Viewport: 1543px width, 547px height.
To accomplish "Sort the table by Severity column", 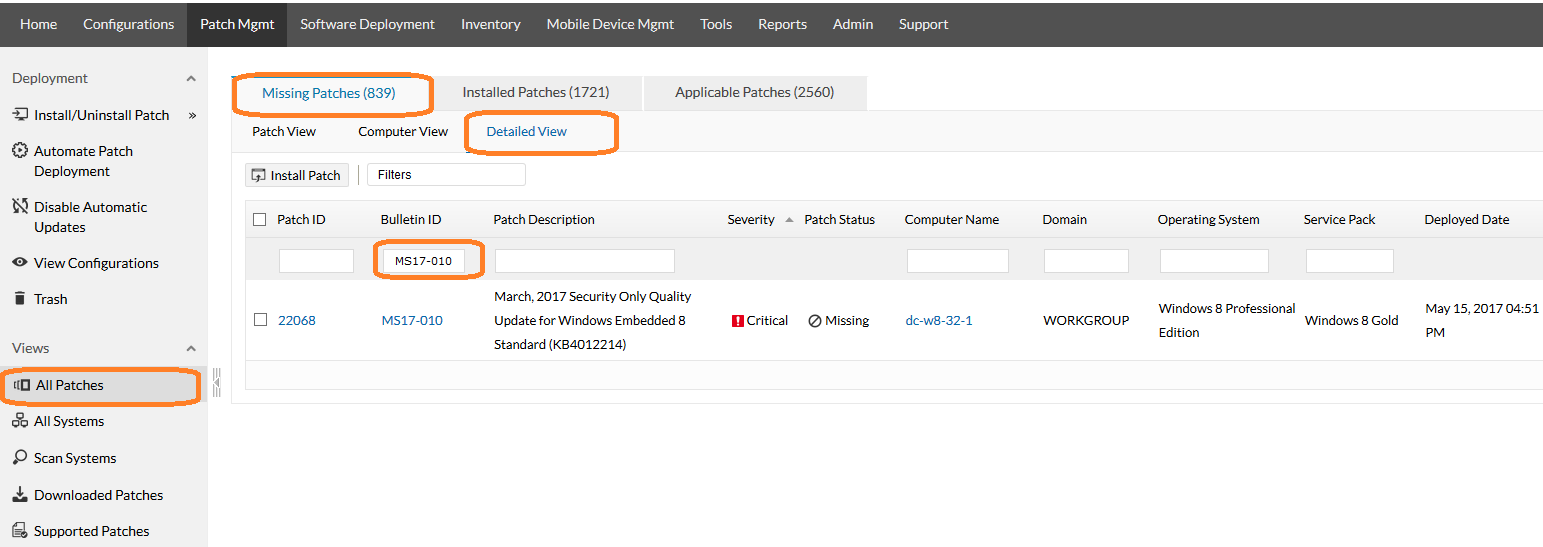I will [751, 220].
